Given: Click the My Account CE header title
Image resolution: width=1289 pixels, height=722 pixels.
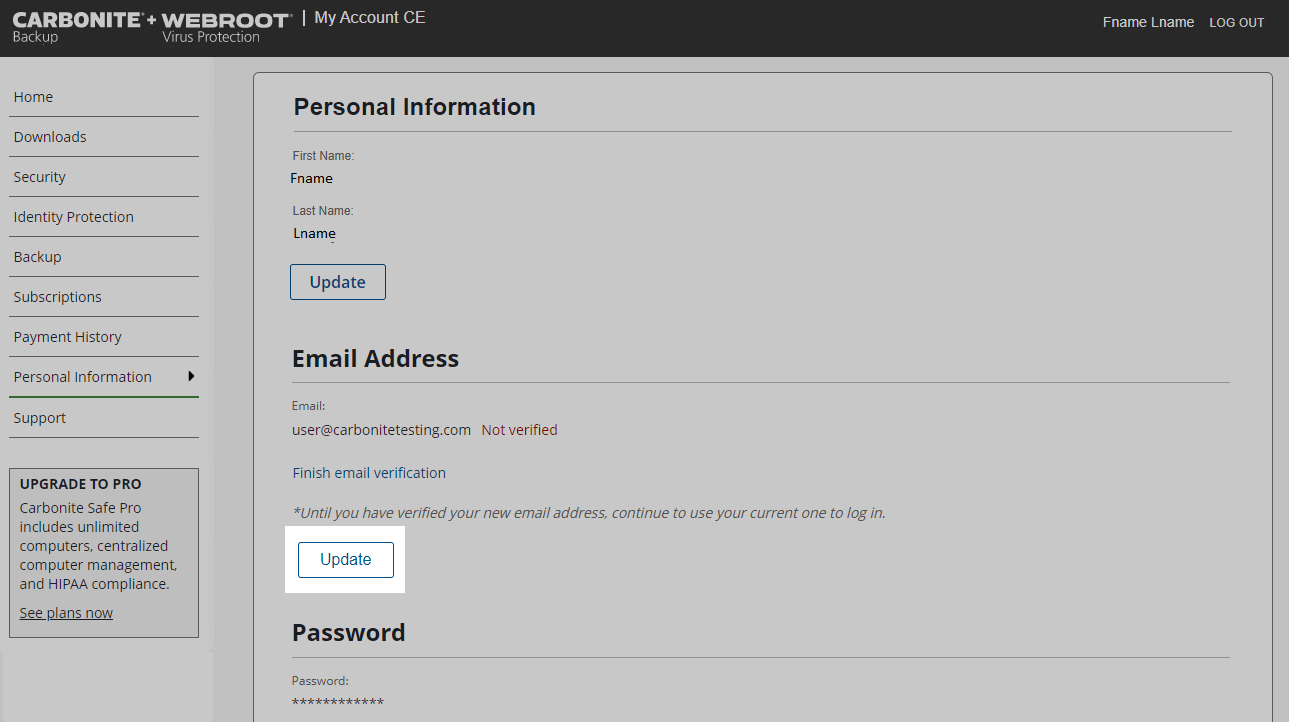Looking at the screenshot, I should point(370,18).
